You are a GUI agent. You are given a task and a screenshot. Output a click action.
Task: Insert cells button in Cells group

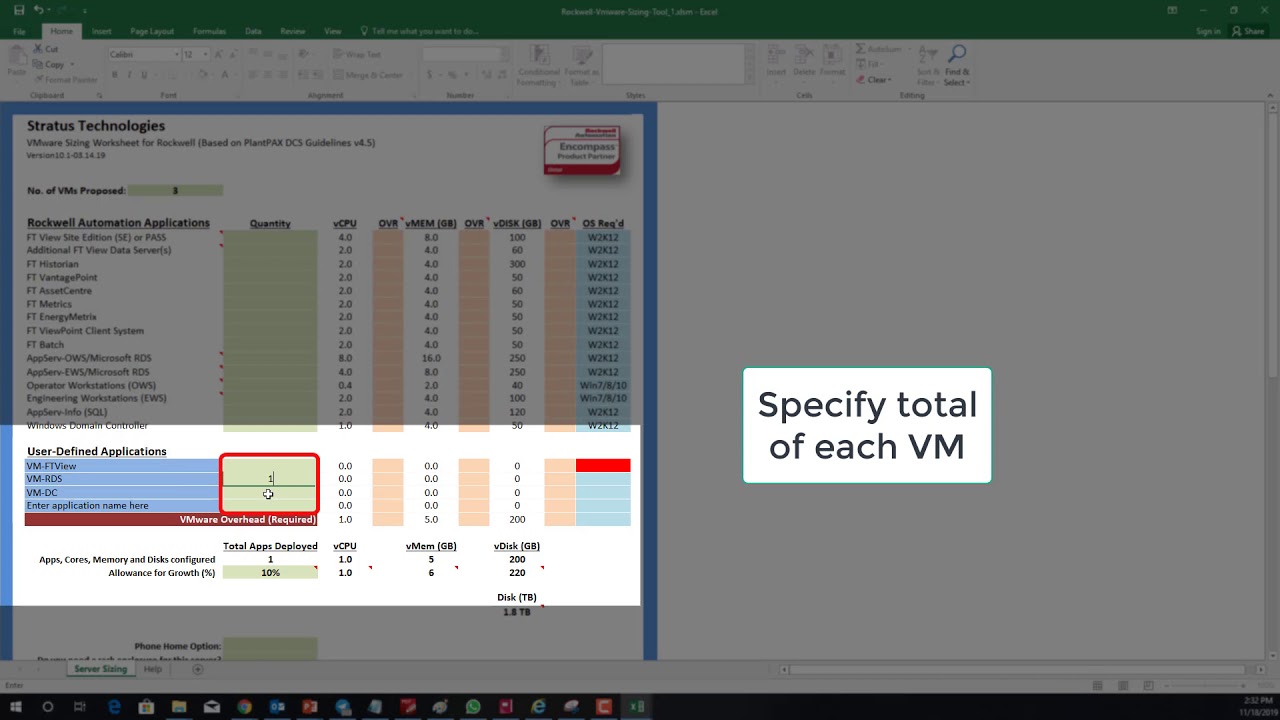point(776,62)
